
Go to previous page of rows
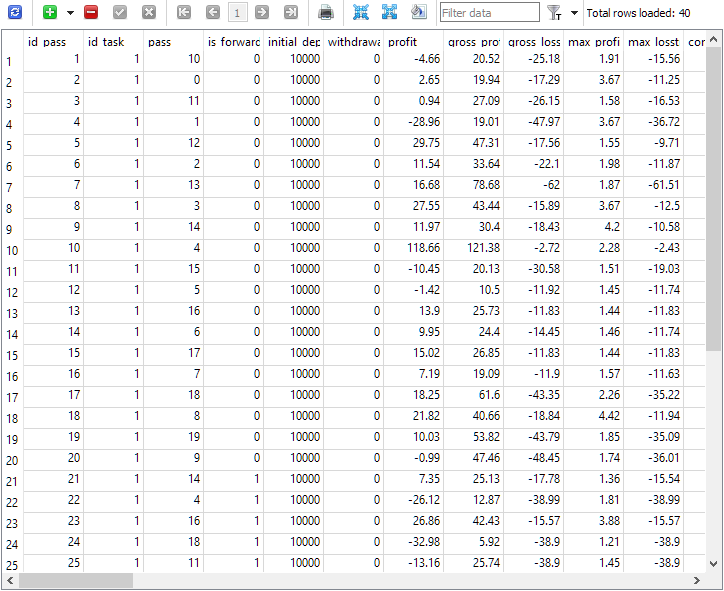click(x=213, y=12)
